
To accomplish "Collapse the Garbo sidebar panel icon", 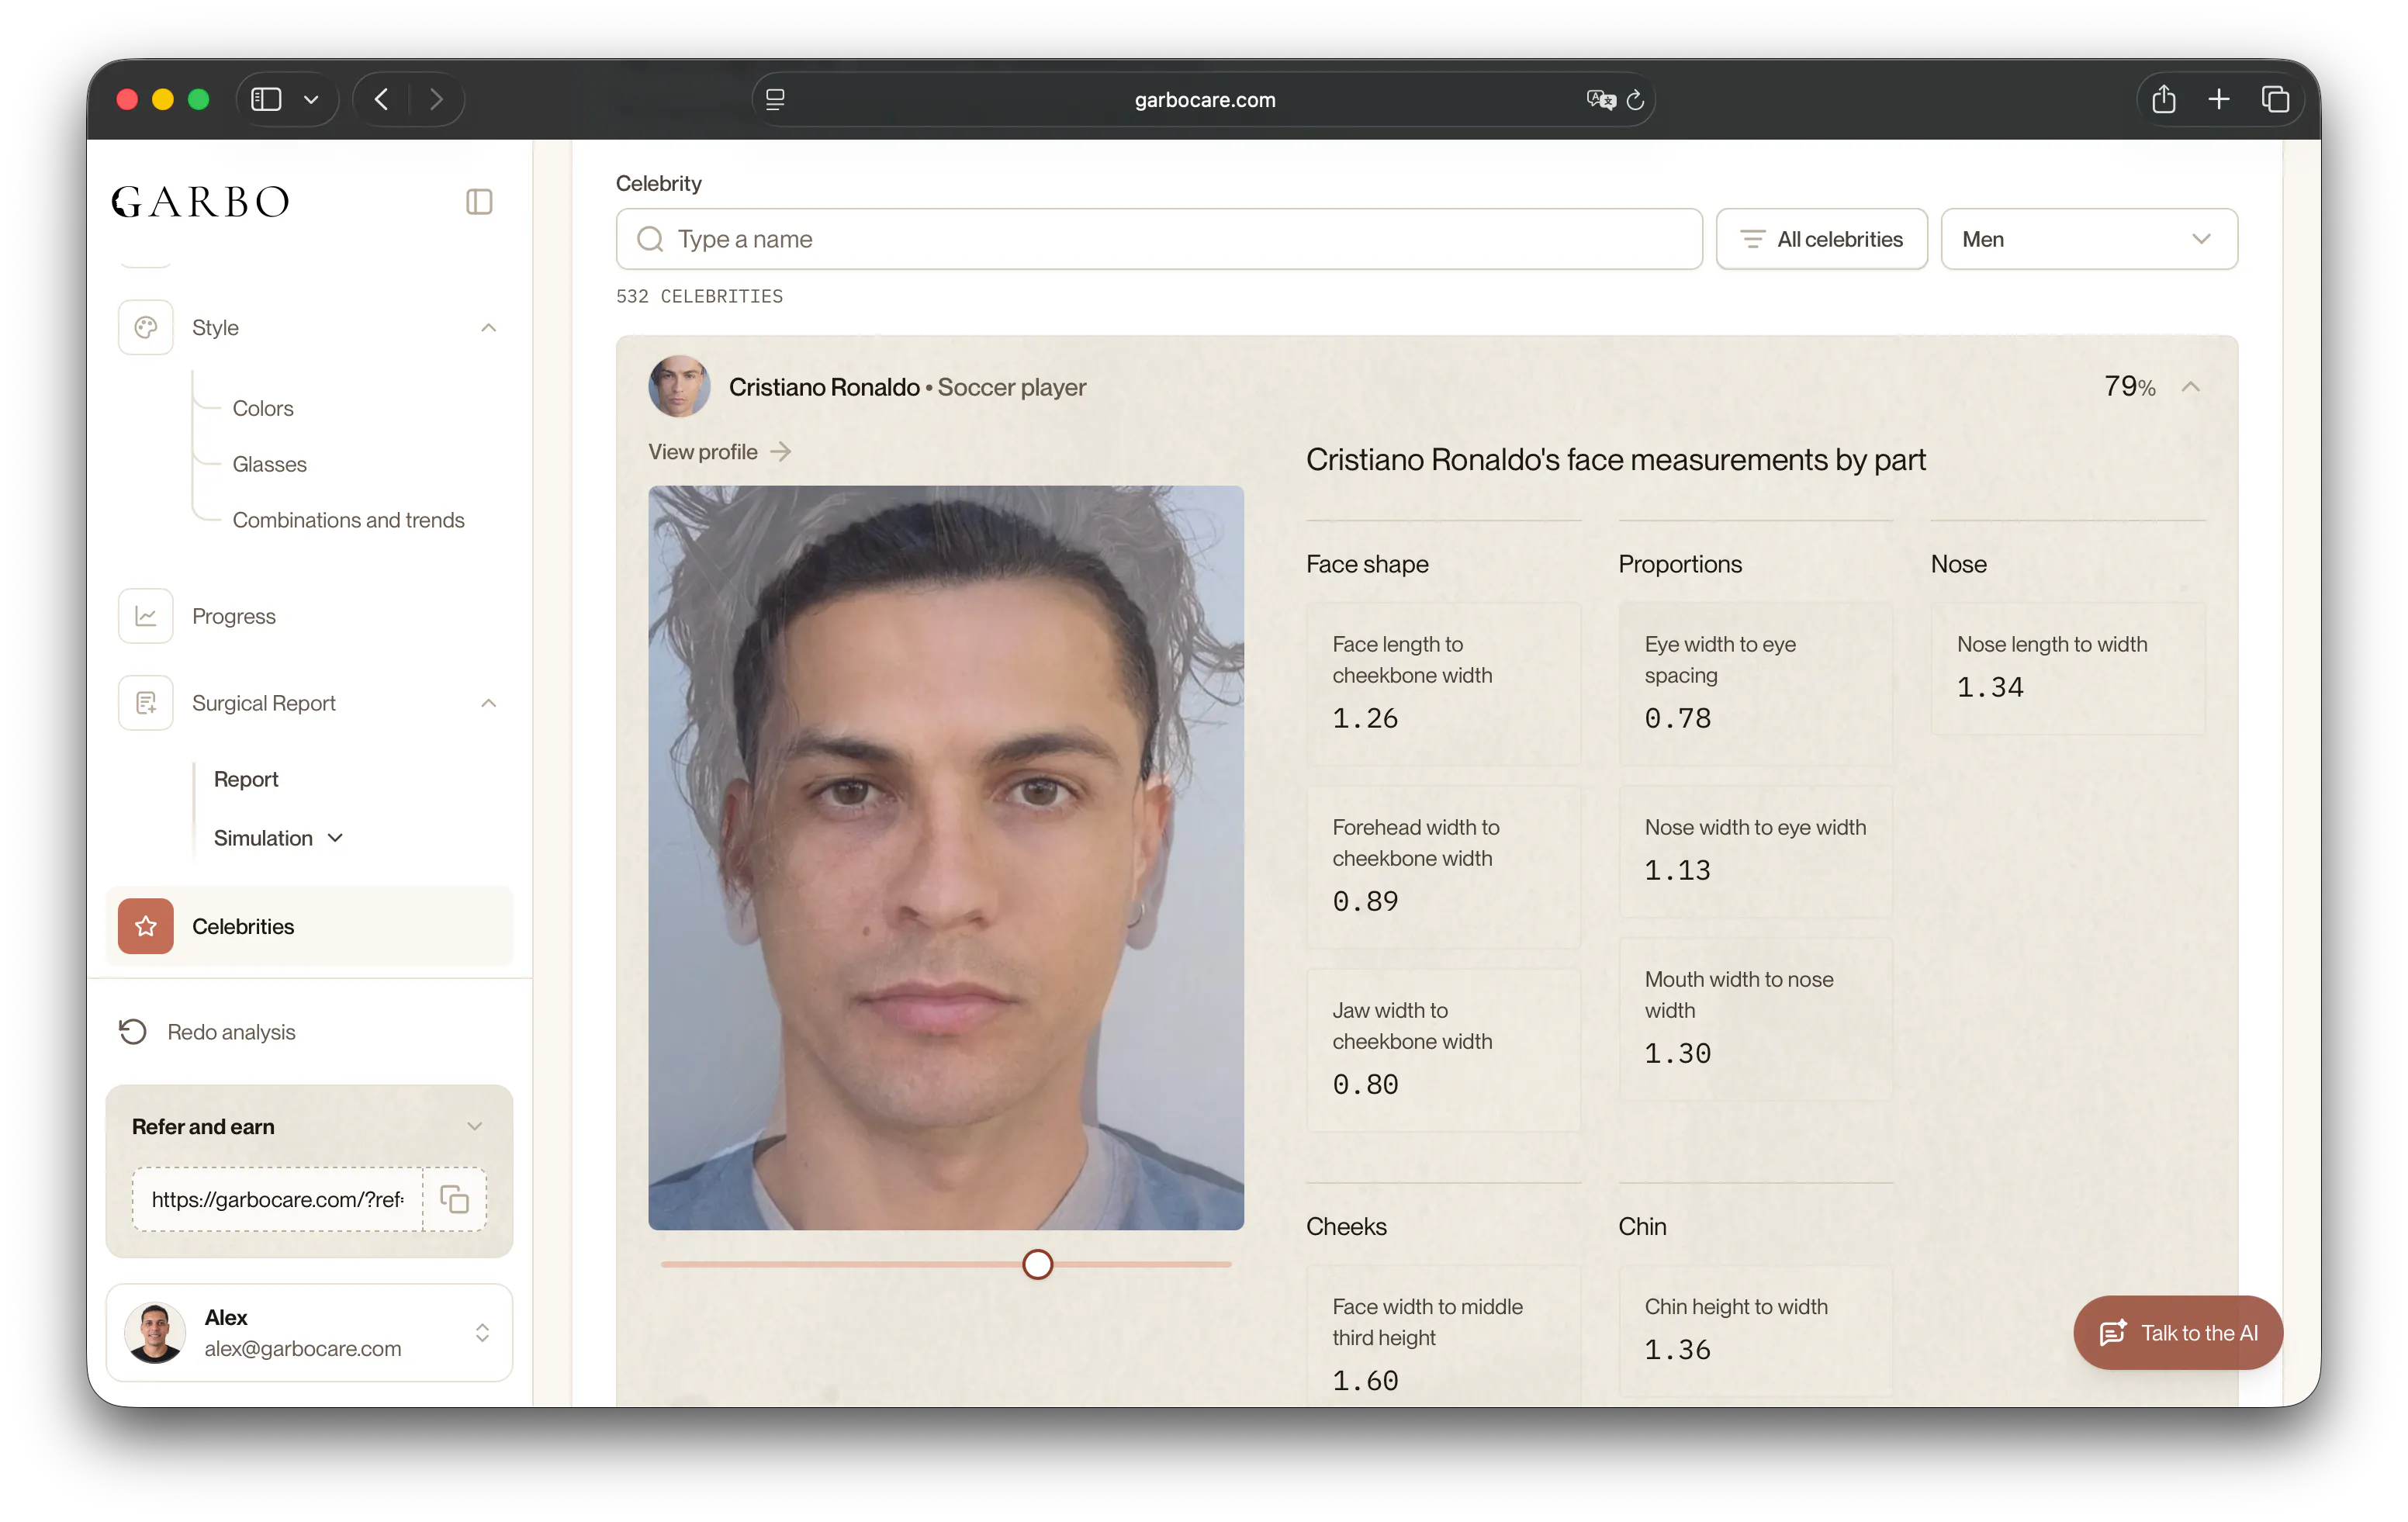I will [479, 202].
